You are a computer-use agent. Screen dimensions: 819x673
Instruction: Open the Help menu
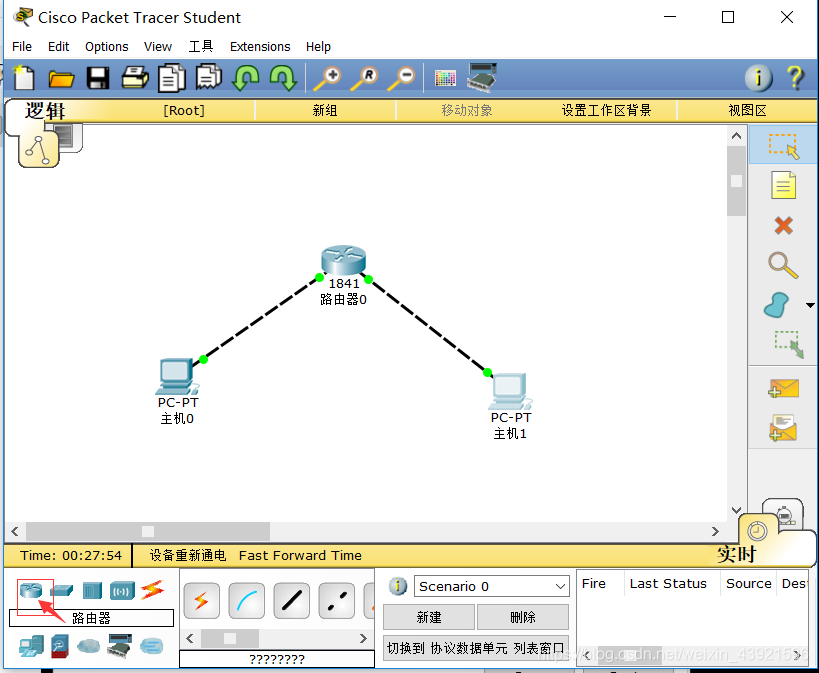click(x=318, y=47)
